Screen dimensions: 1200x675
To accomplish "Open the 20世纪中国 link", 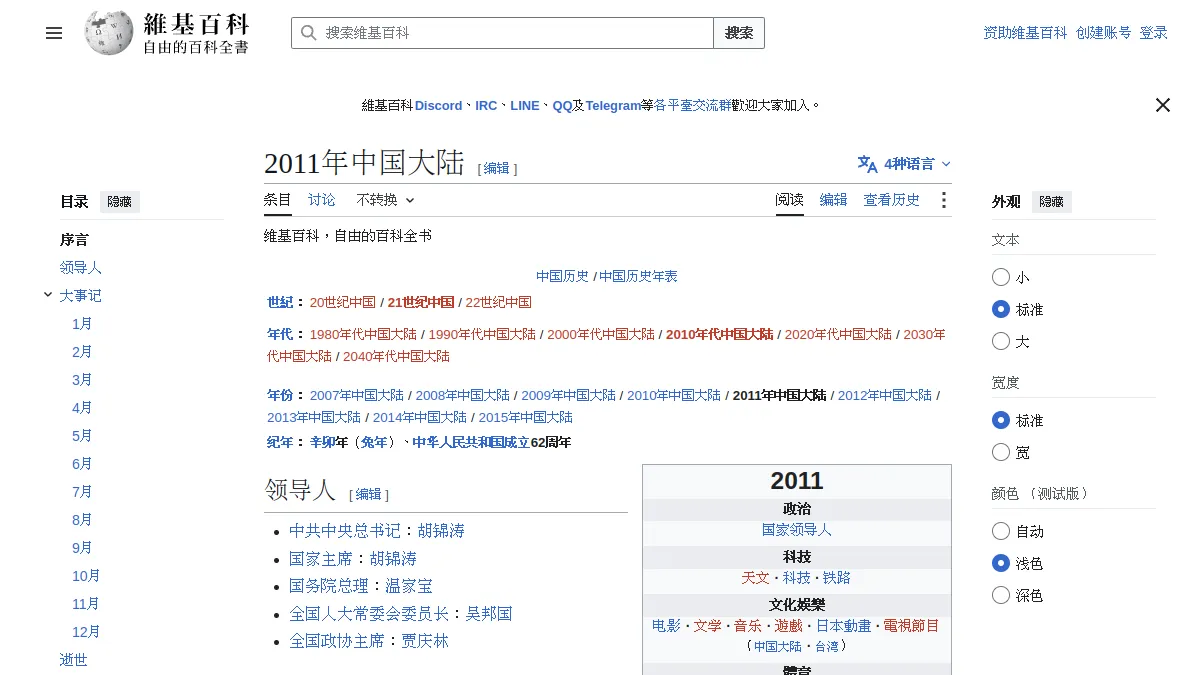I will (343, 302).
